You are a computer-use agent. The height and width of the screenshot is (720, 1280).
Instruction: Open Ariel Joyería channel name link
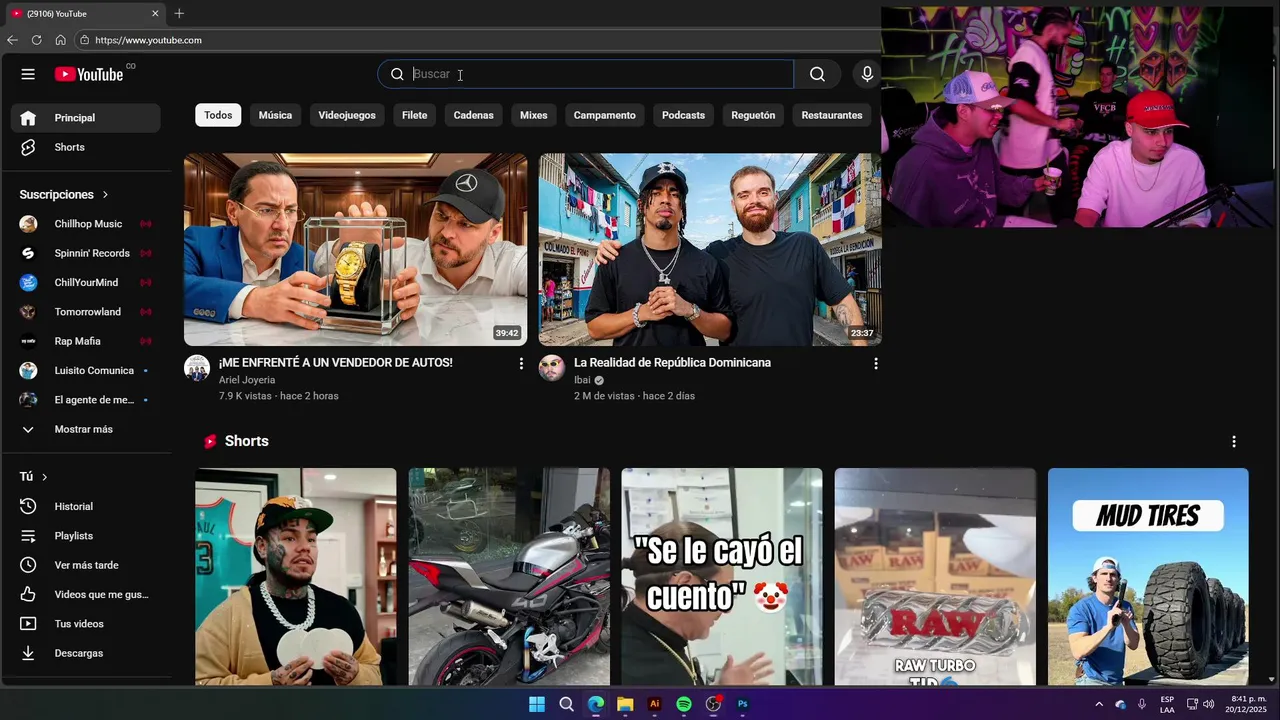247,380
